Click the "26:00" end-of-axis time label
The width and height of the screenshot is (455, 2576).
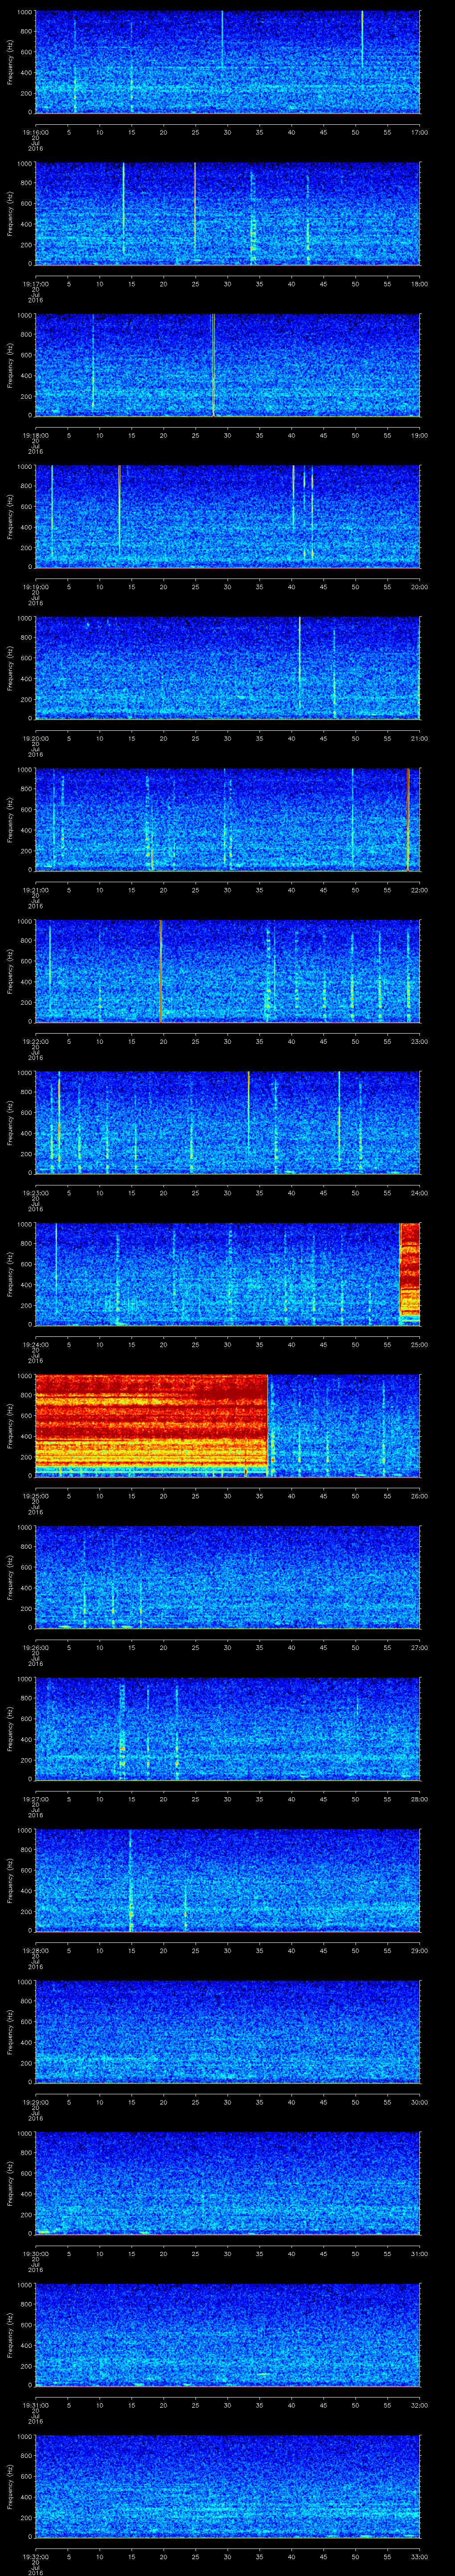(419, 1496)
